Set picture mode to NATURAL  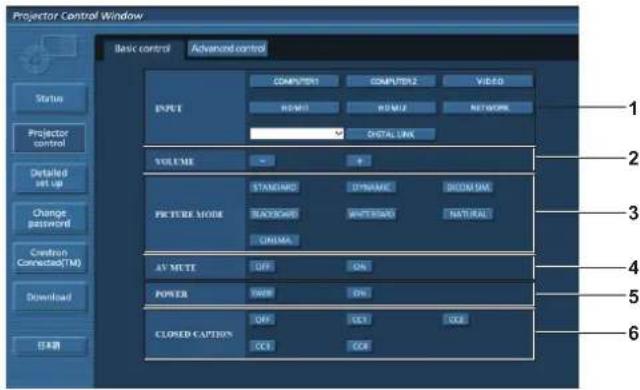tap(468, 214)
